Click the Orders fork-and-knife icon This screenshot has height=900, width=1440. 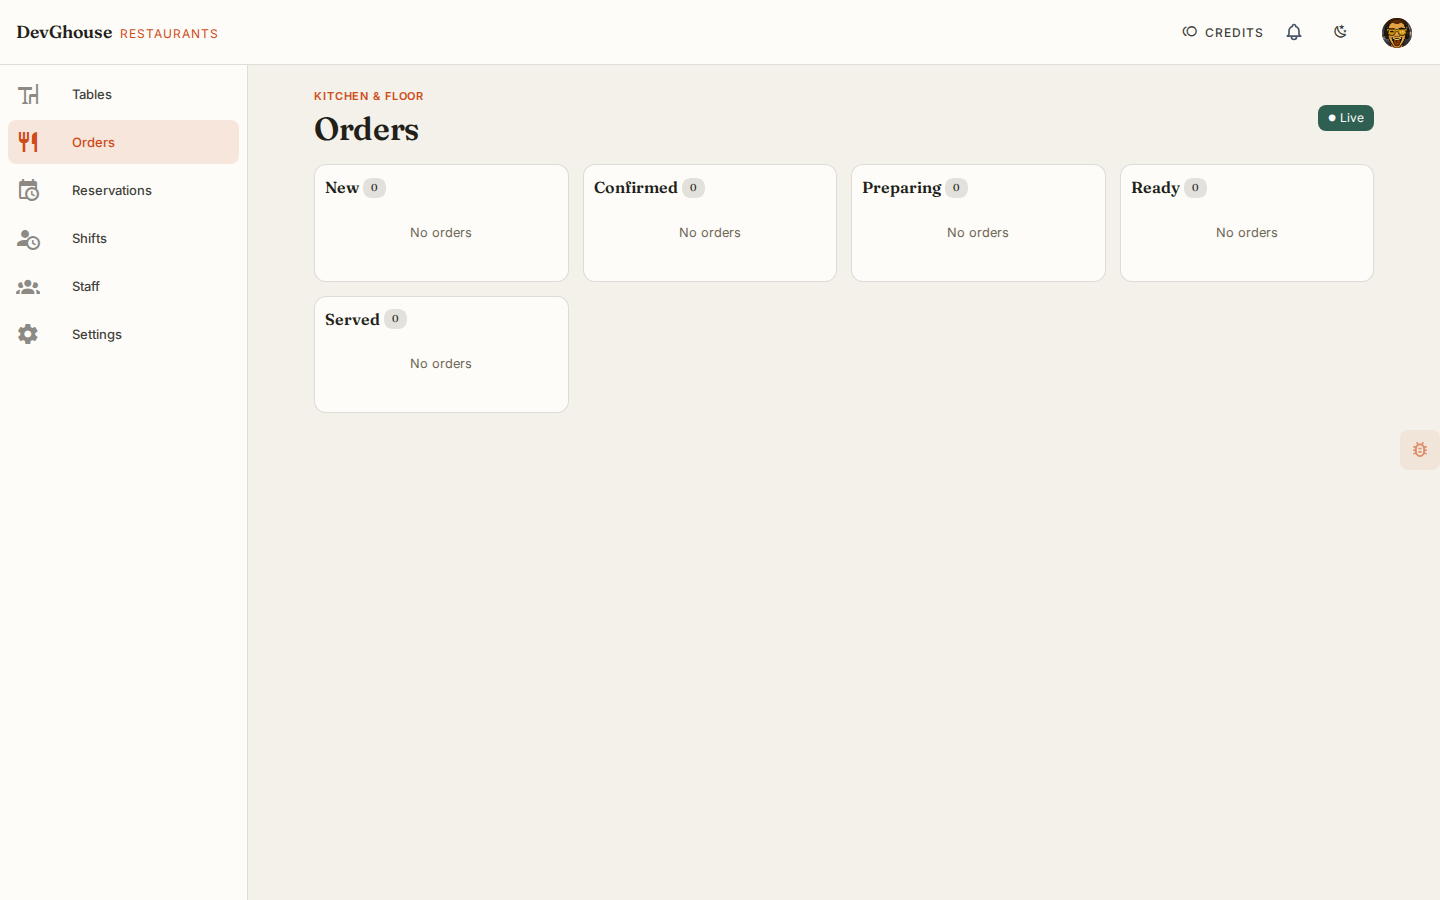pos(28,142)
